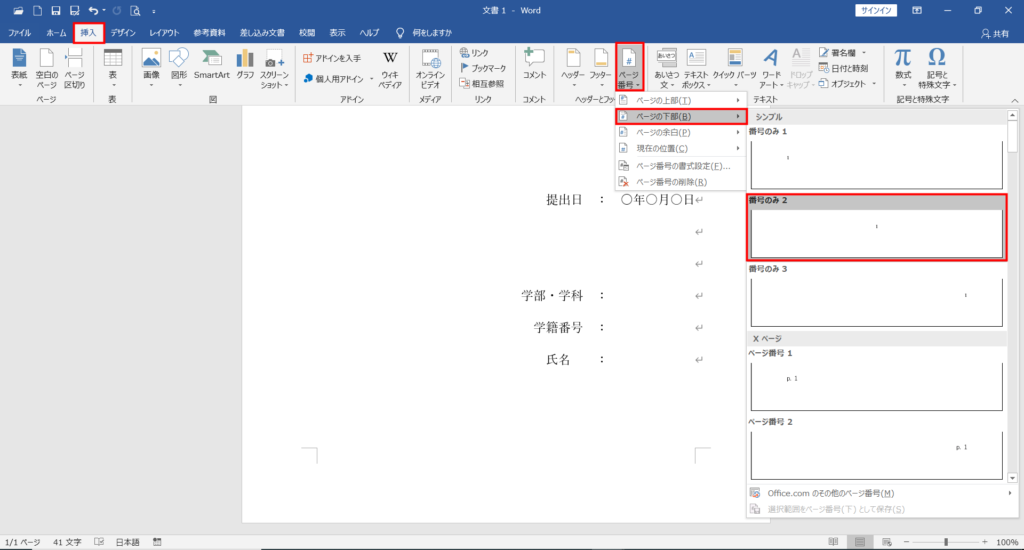
Task: Click the Page Number (ページ番号) button
Action: (x=629, y=68)
